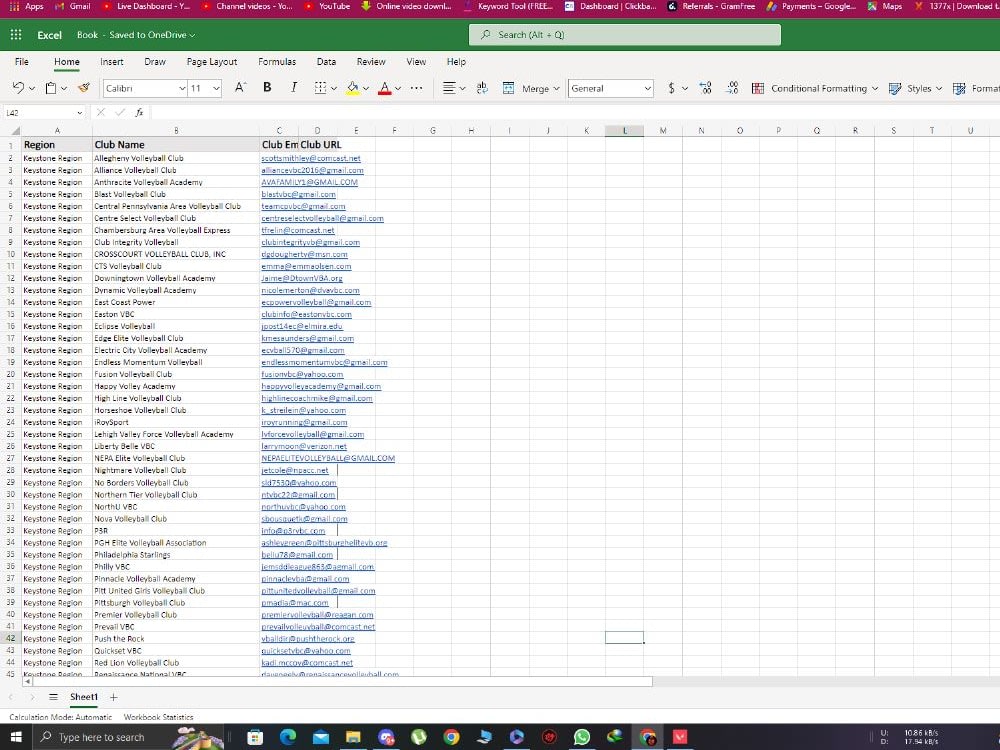
Task: Expand the Name Box dropdown arrow
Action: pos(79,113)
